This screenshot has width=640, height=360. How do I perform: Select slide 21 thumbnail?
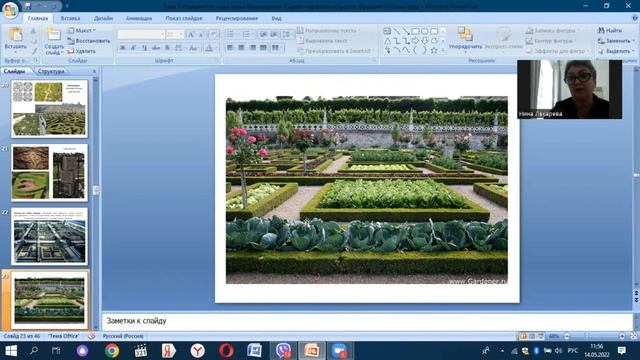coord(49,172)
